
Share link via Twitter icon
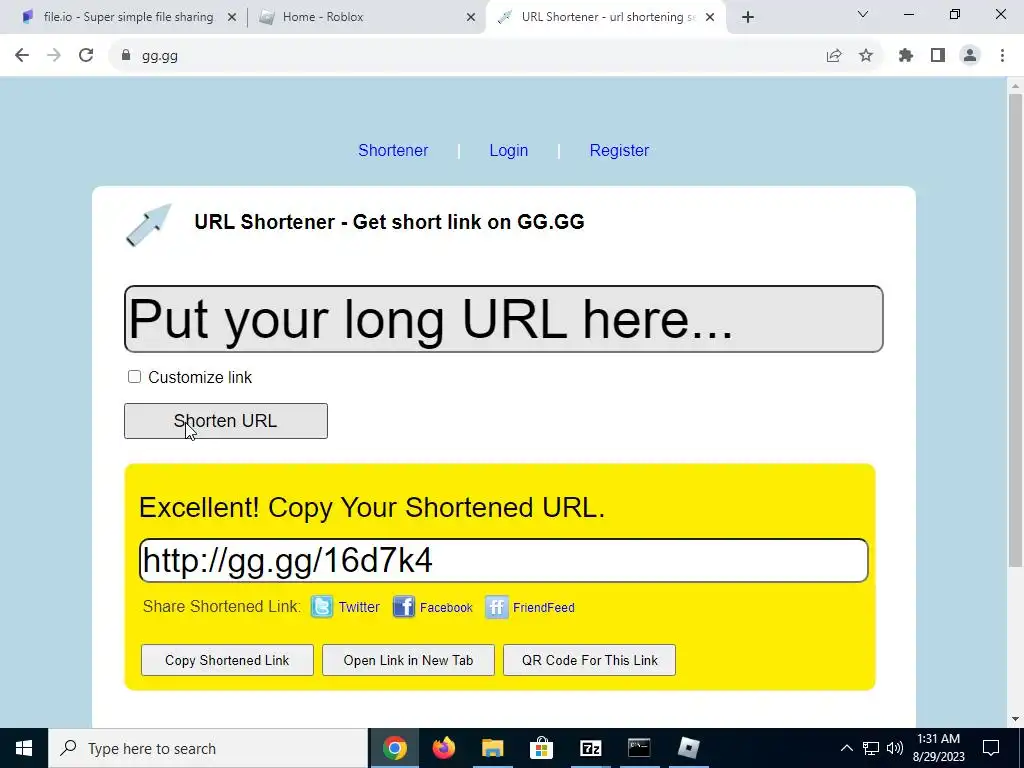[x=322, y=607]
